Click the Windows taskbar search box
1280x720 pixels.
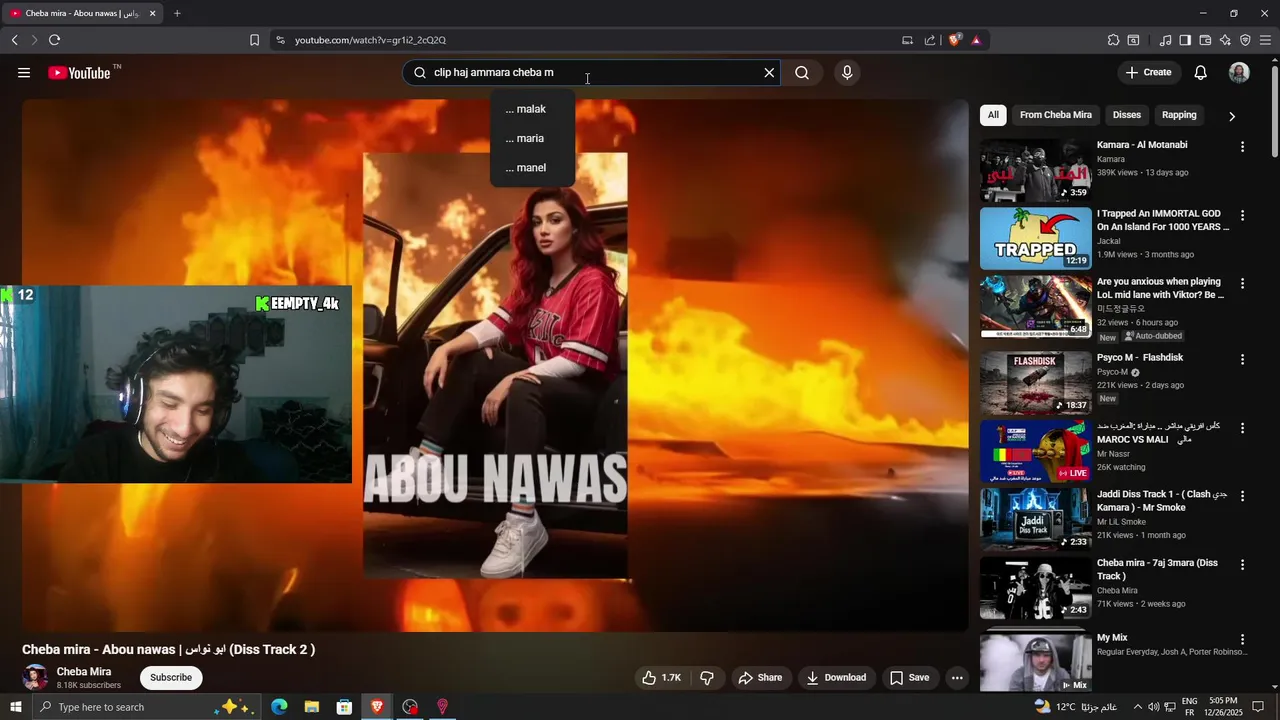(x=146, y=707)
